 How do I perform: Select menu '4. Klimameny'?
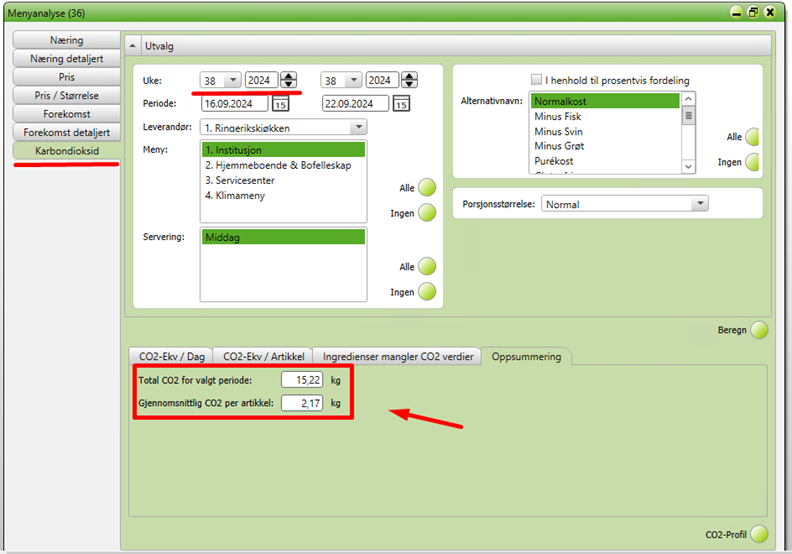point(283,195)
